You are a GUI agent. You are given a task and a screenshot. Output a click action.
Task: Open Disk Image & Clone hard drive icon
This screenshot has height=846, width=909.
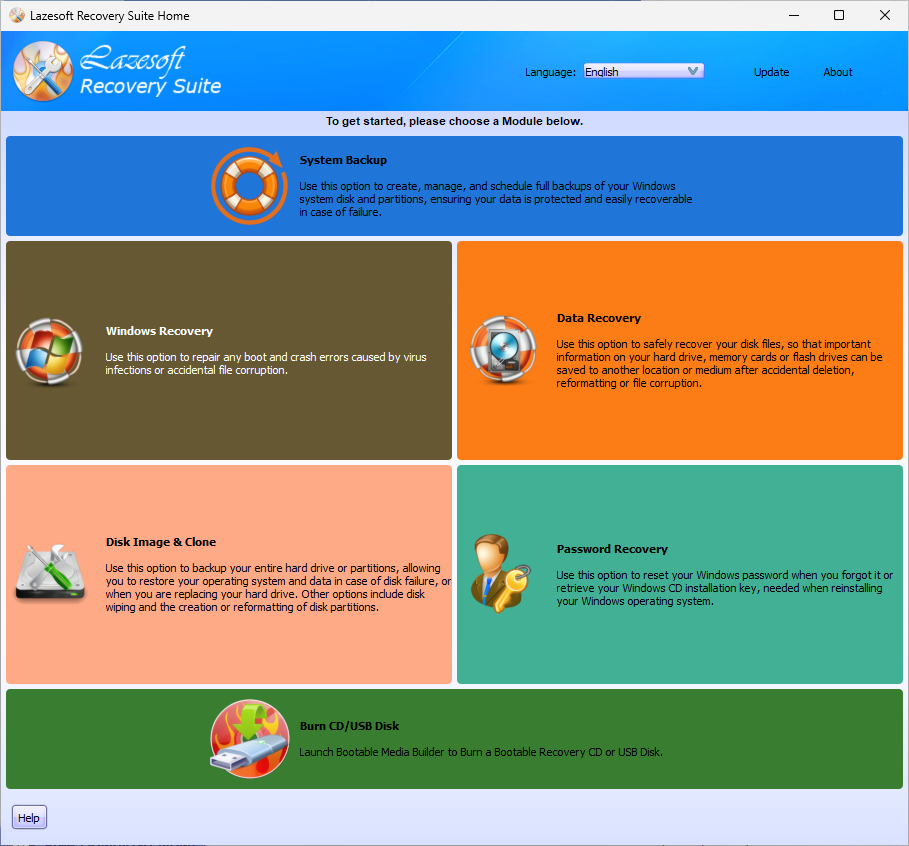coord(50,568)
